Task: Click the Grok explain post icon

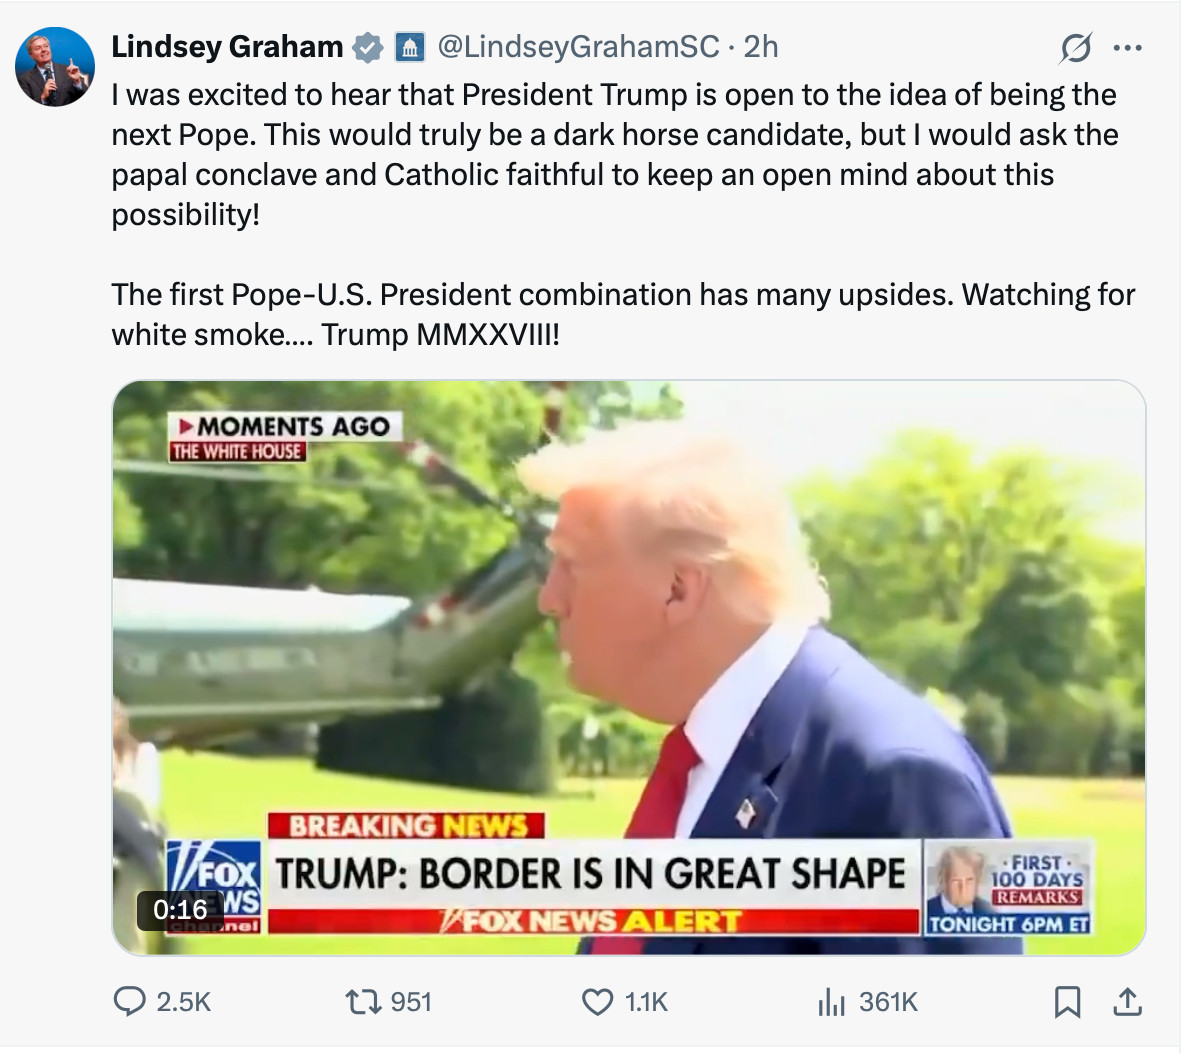Action: click(1076, 48)
